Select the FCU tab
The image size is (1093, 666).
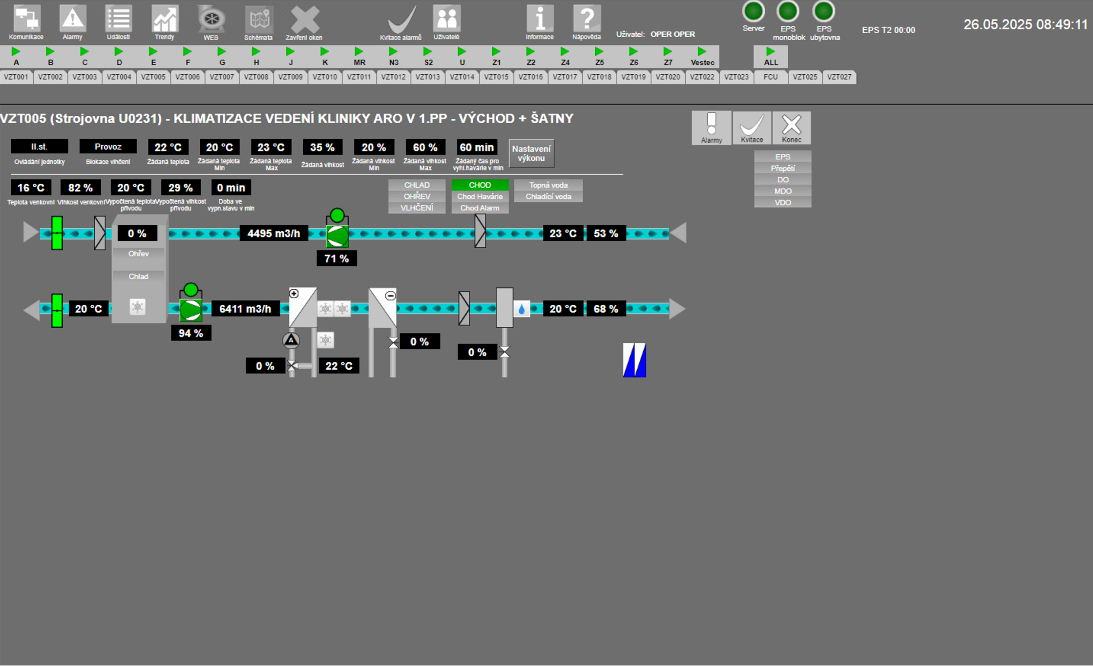click(770, 77)
